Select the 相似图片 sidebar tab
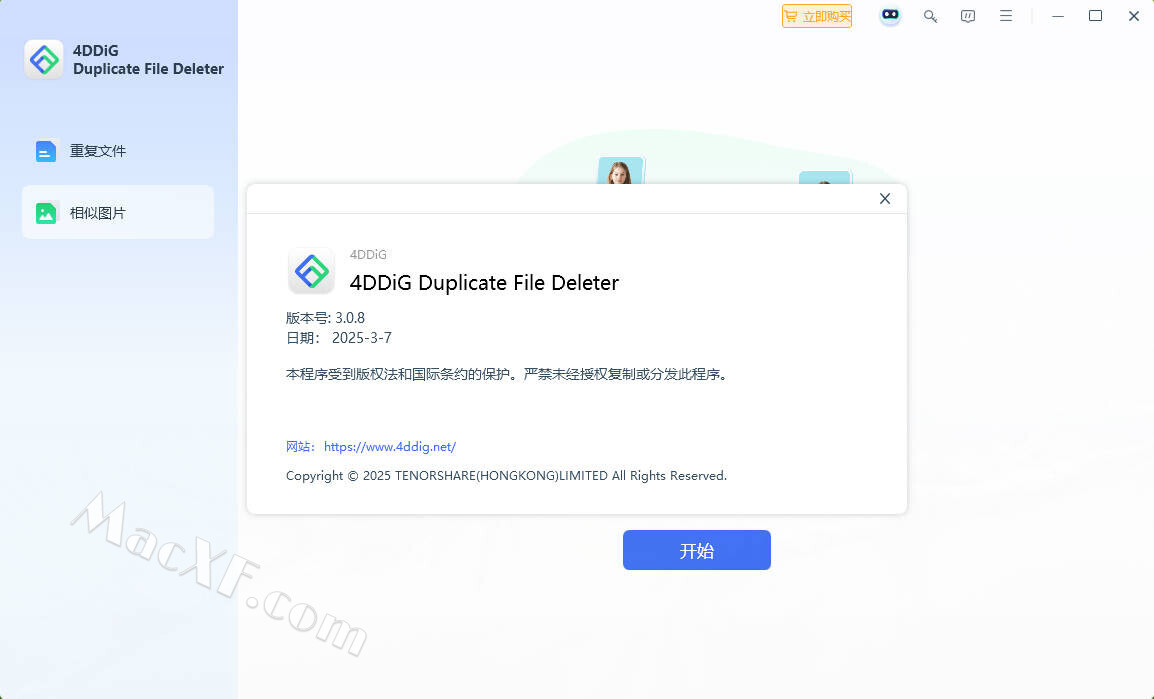1154x699 pixels. 118,212
